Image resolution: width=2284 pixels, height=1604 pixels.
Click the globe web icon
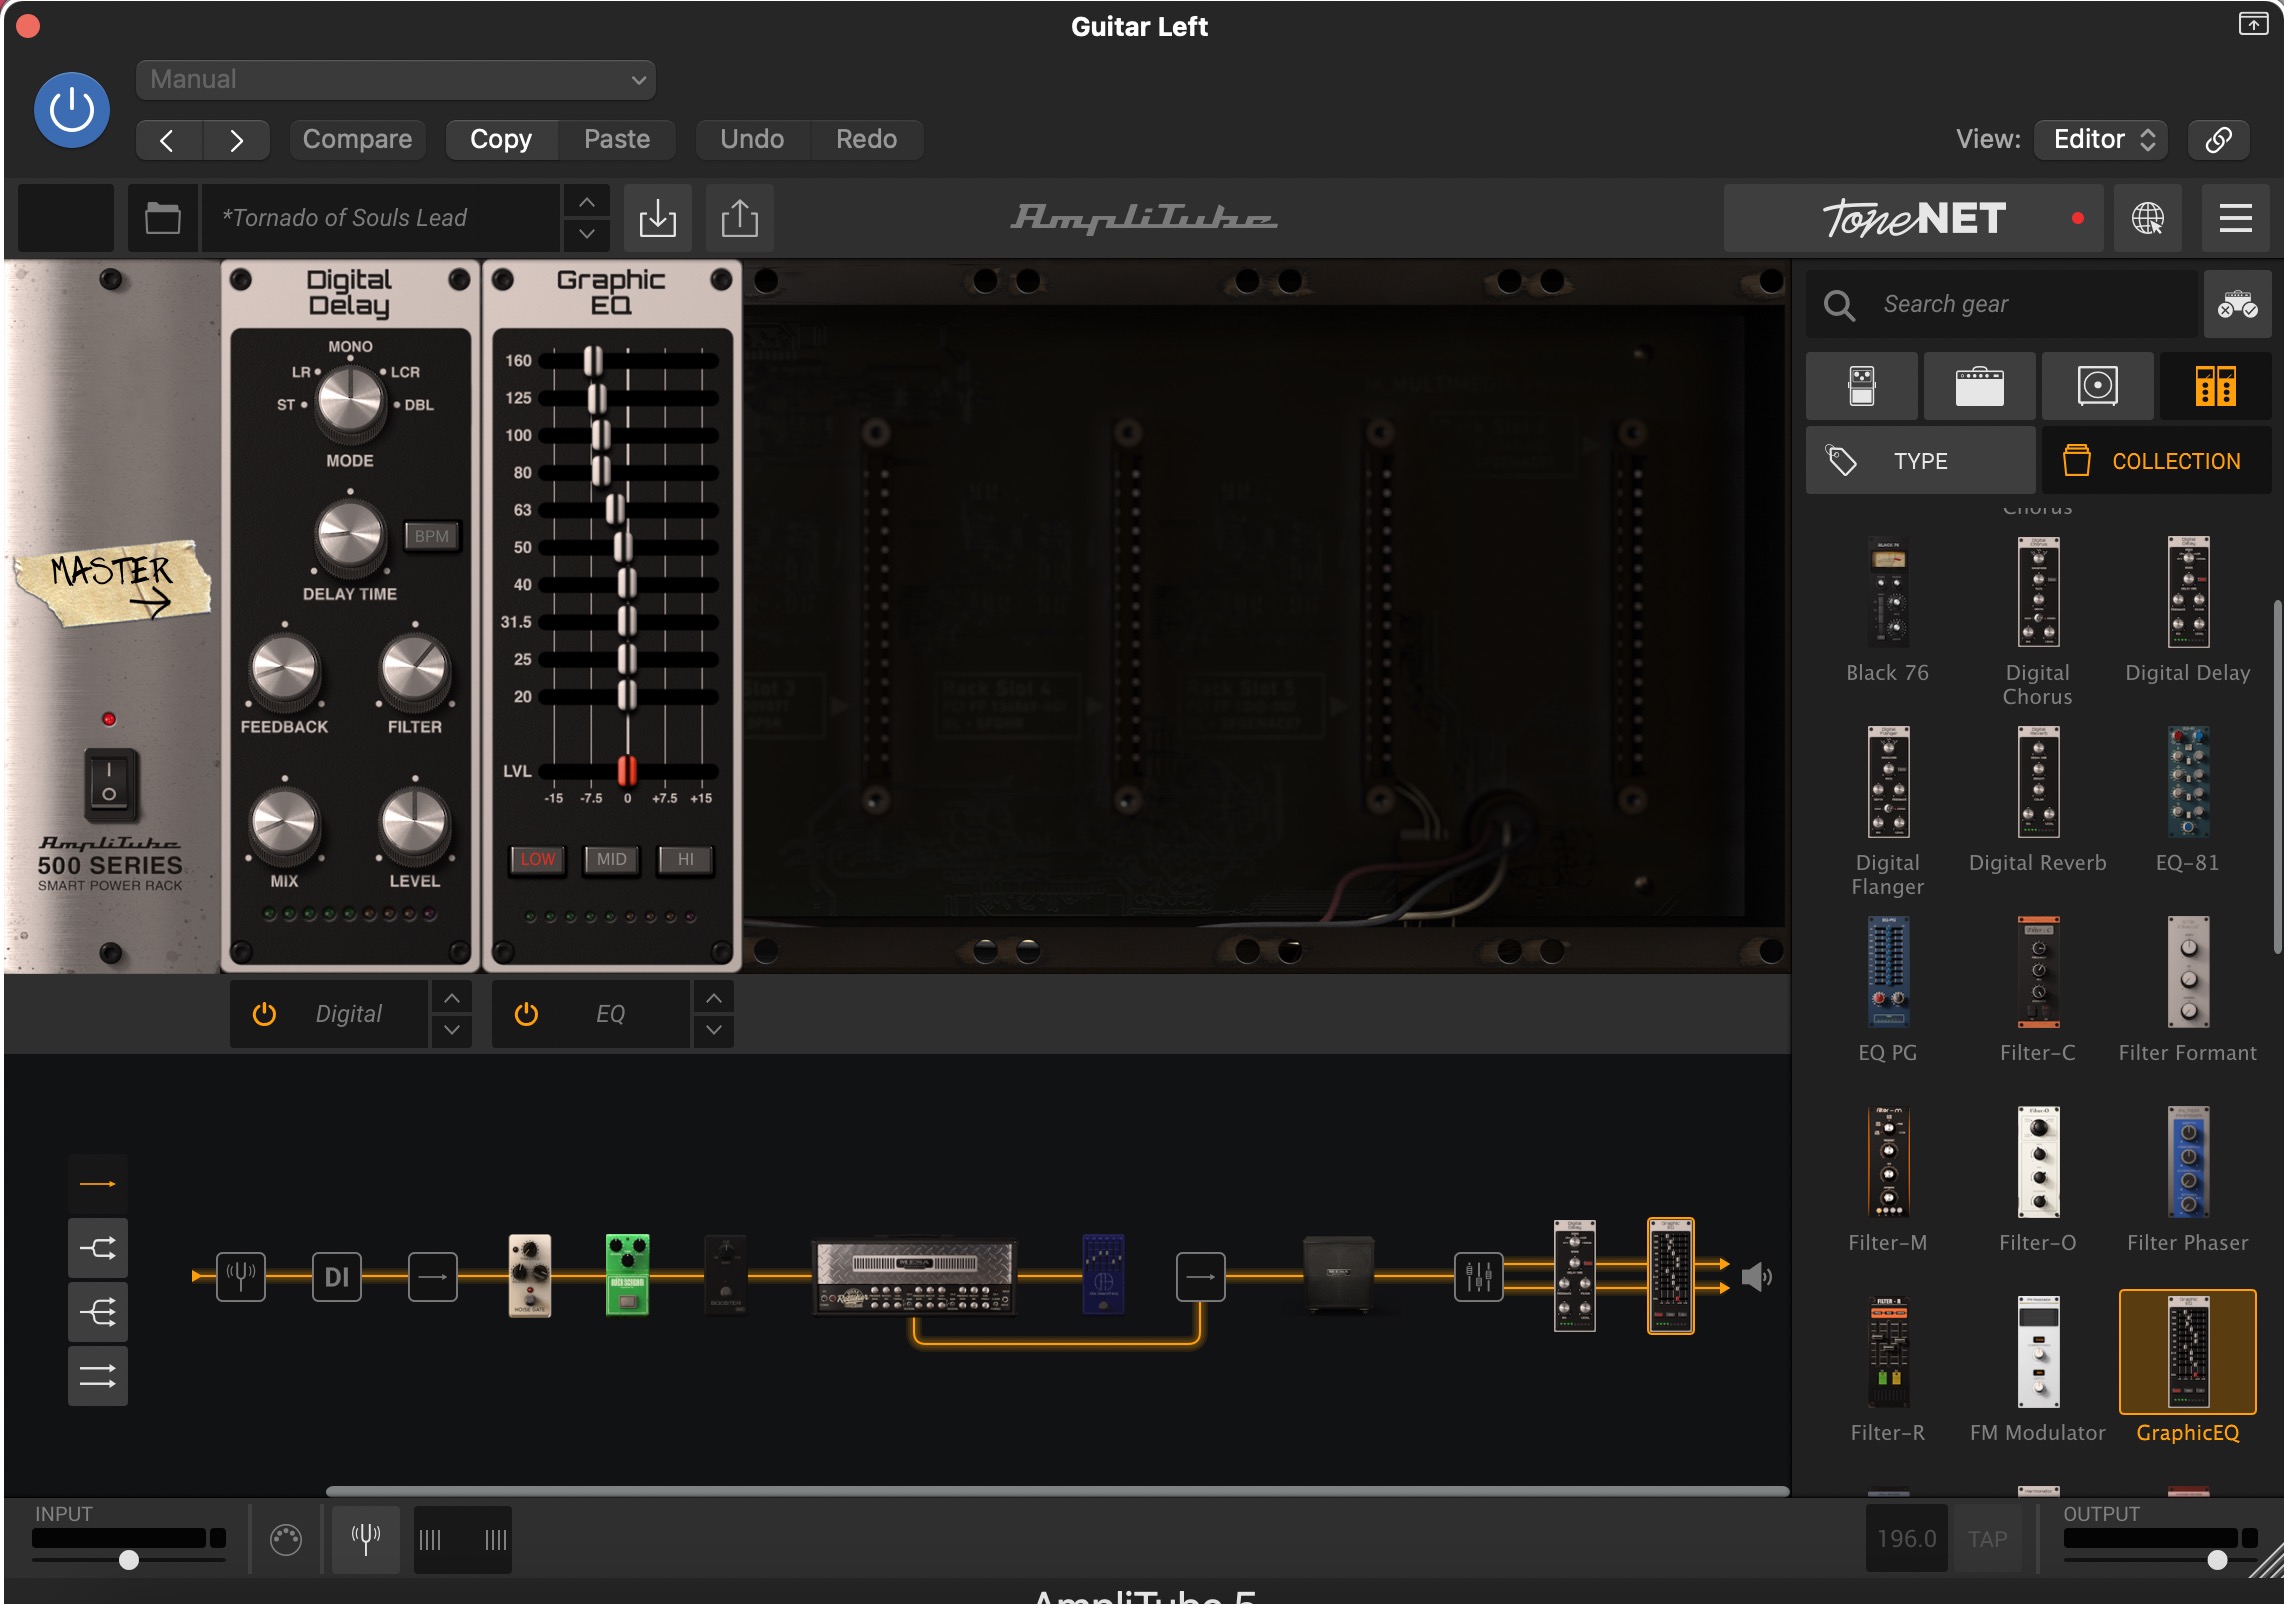(x=2147, y=218)
